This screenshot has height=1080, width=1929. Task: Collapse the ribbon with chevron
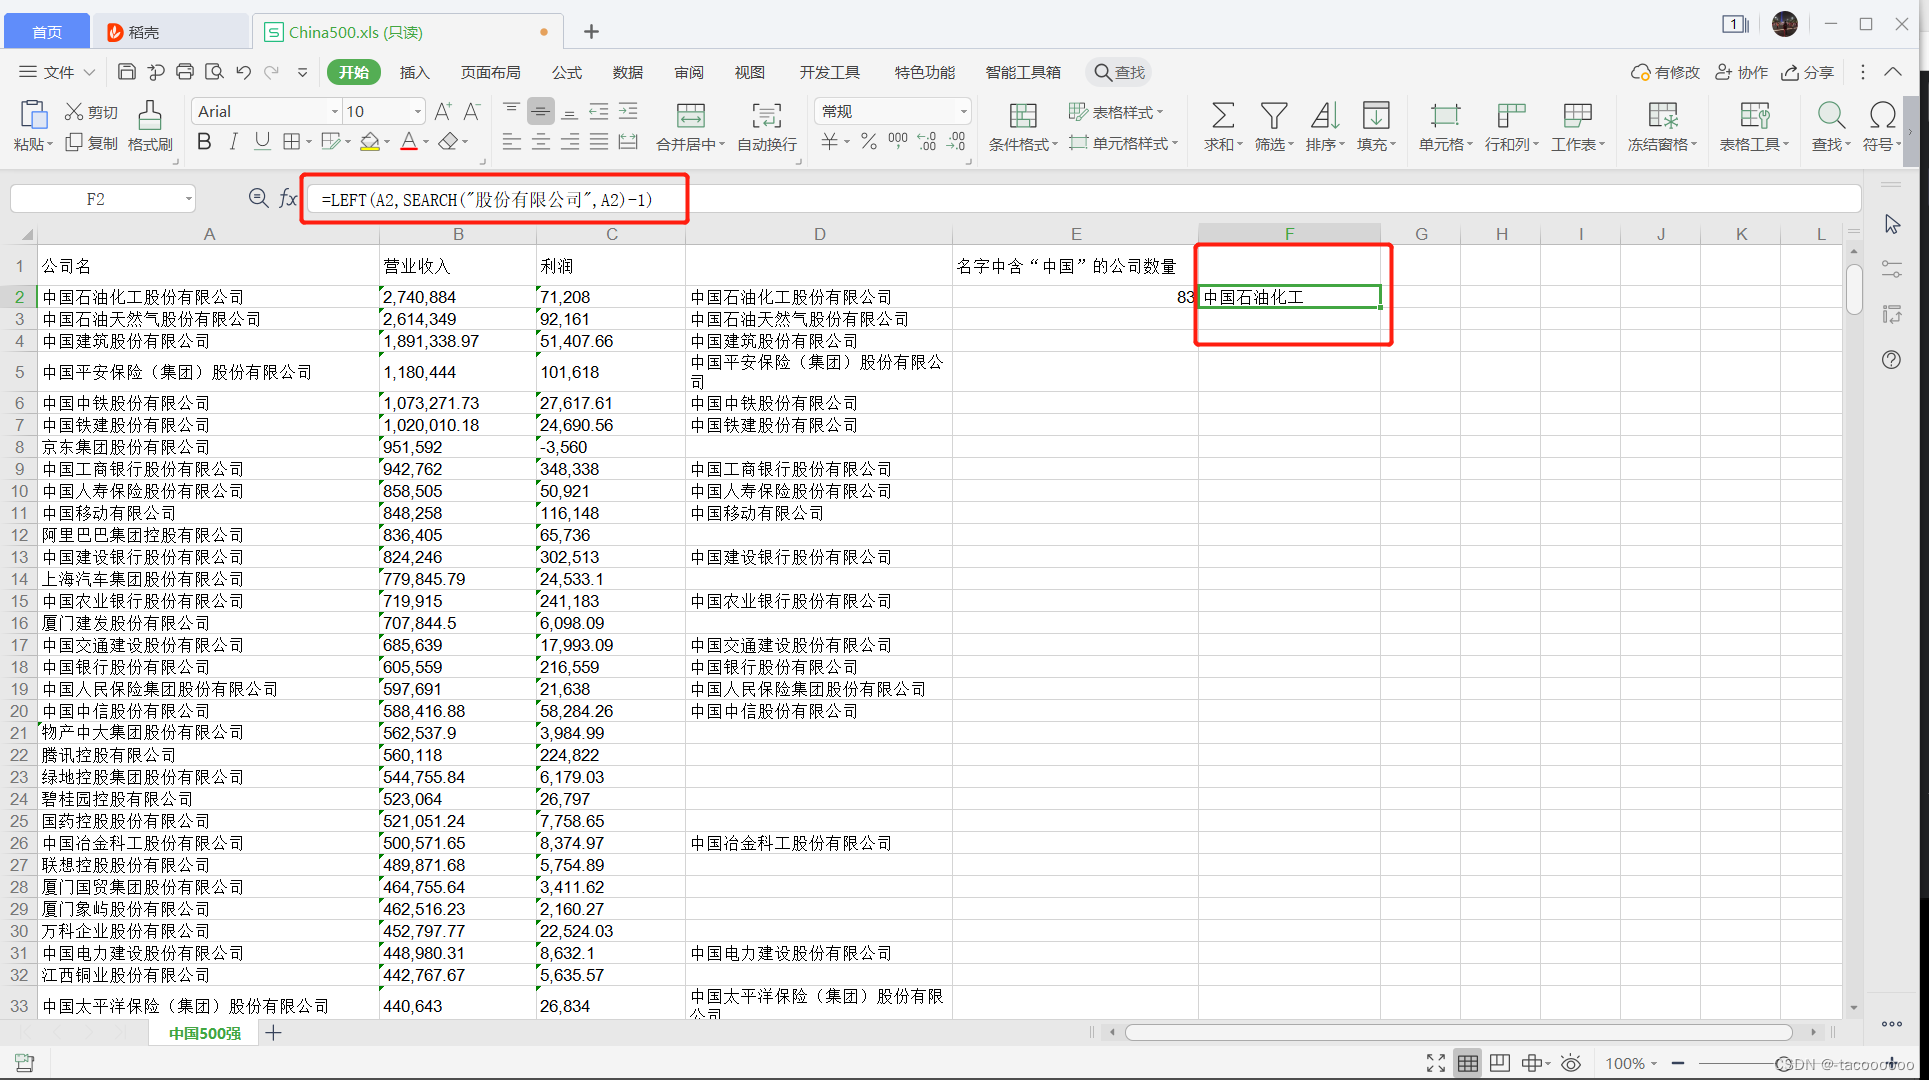pos(1893,72)
